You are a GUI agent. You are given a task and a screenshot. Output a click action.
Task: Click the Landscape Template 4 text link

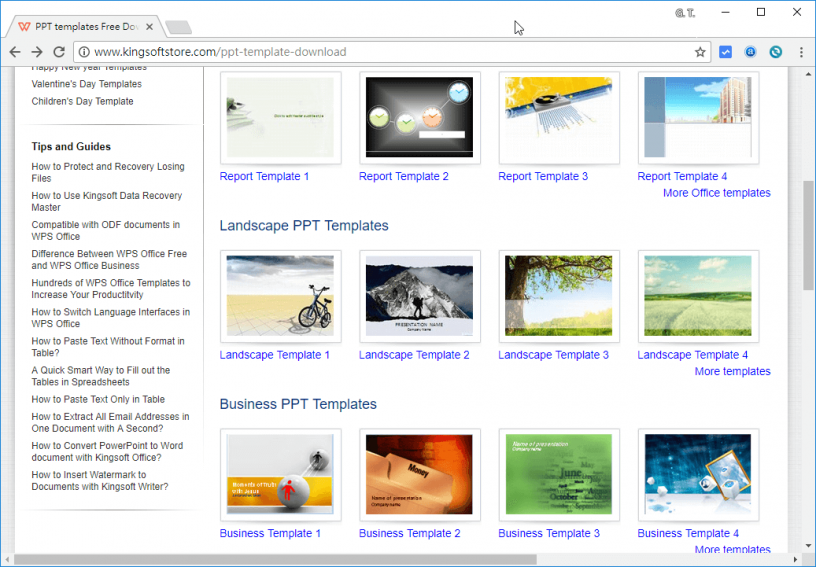(693, 355)
